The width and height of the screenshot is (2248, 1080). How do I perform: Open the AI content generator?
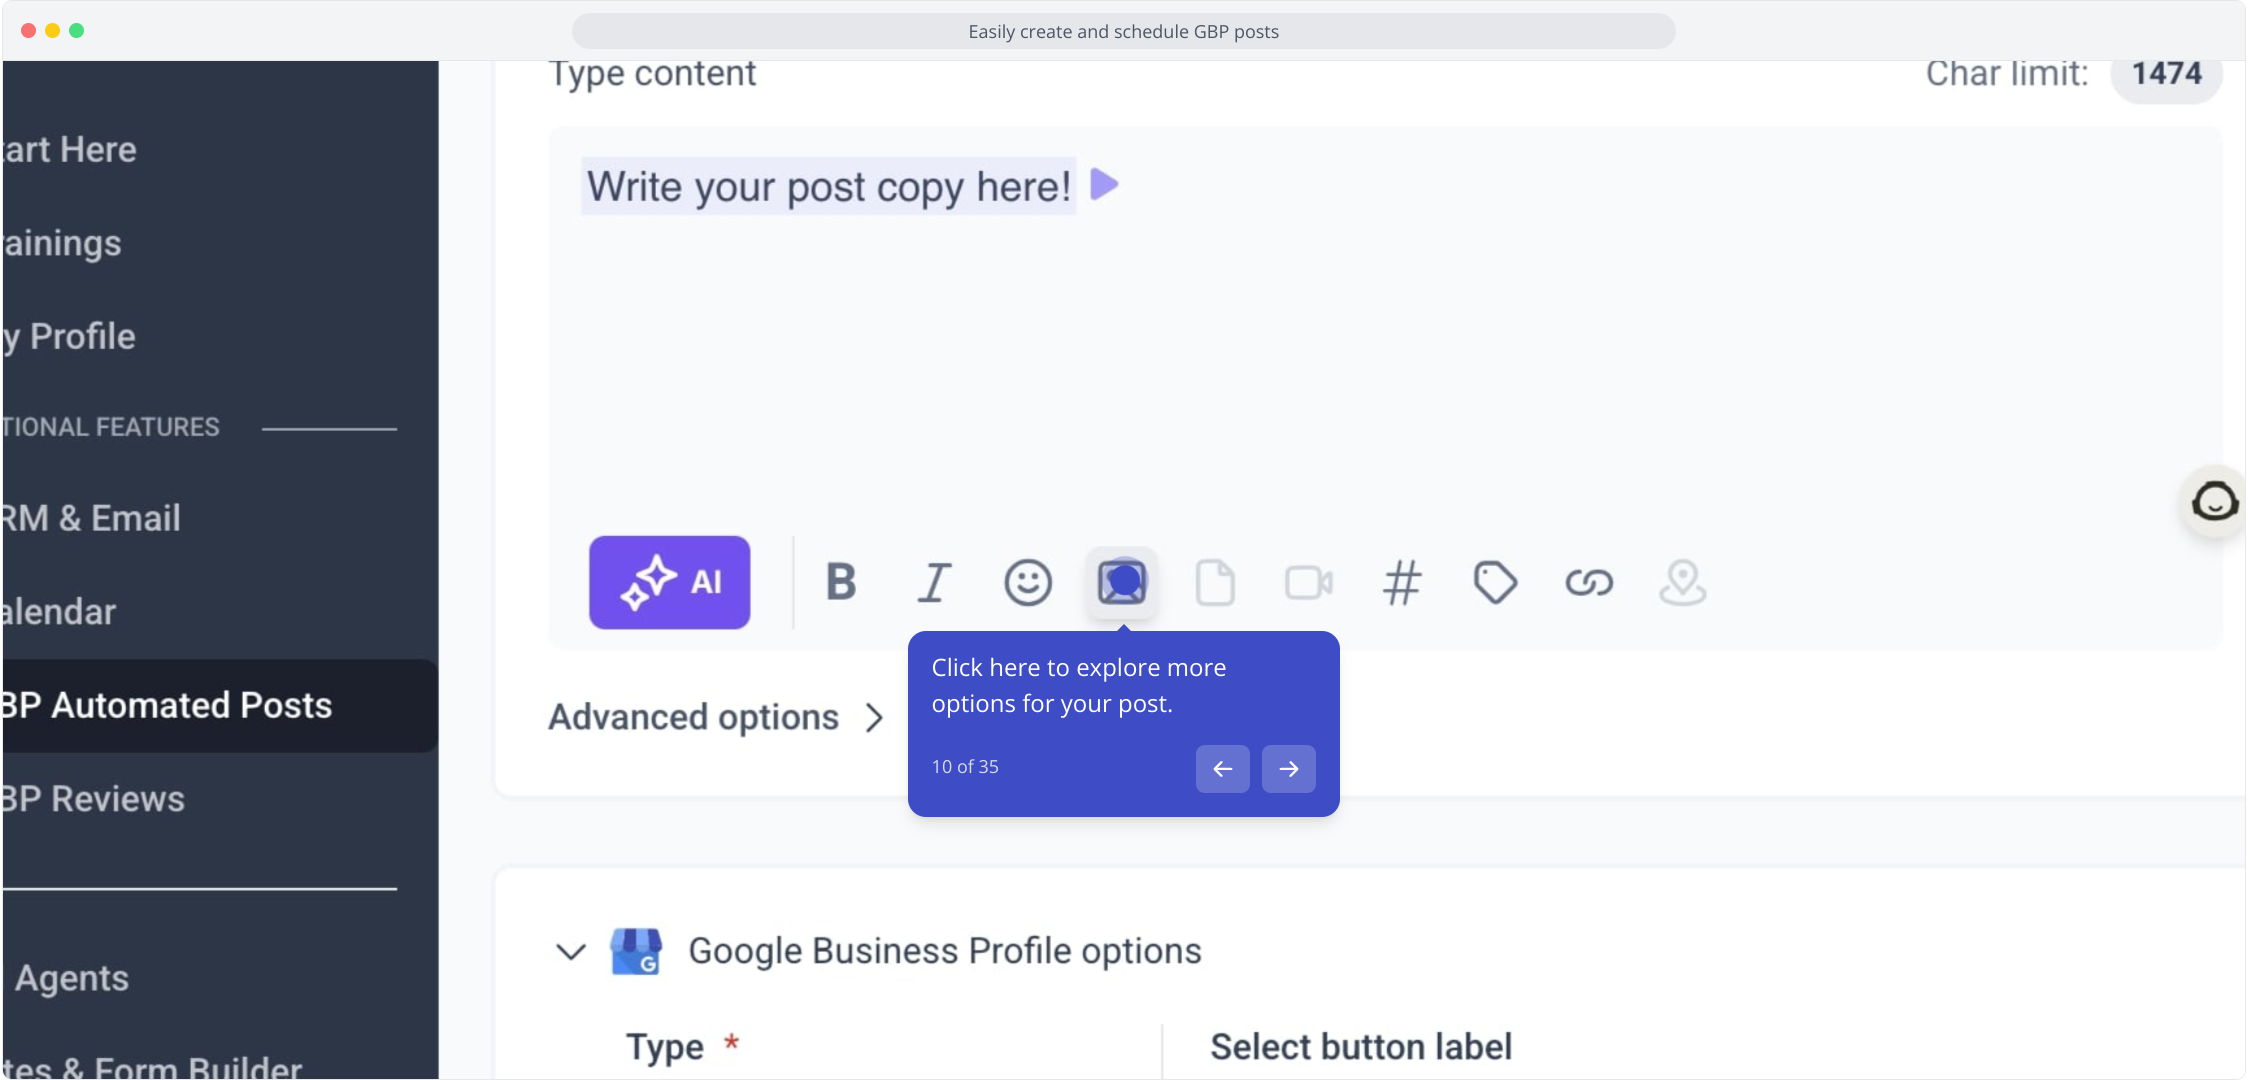669,582
